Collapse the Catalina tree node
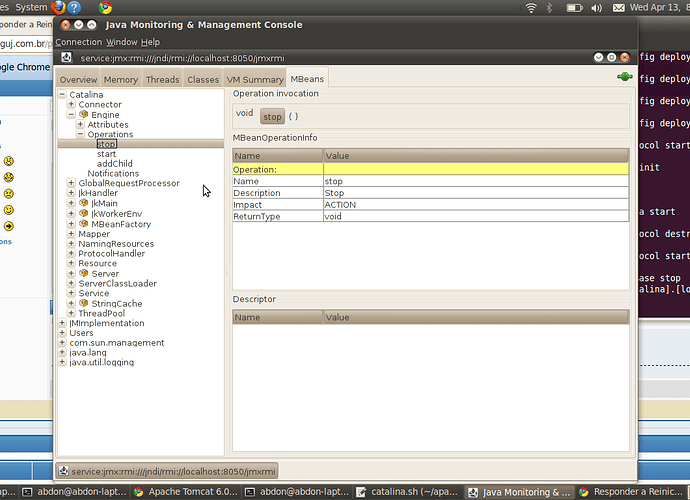 [62, 94]
